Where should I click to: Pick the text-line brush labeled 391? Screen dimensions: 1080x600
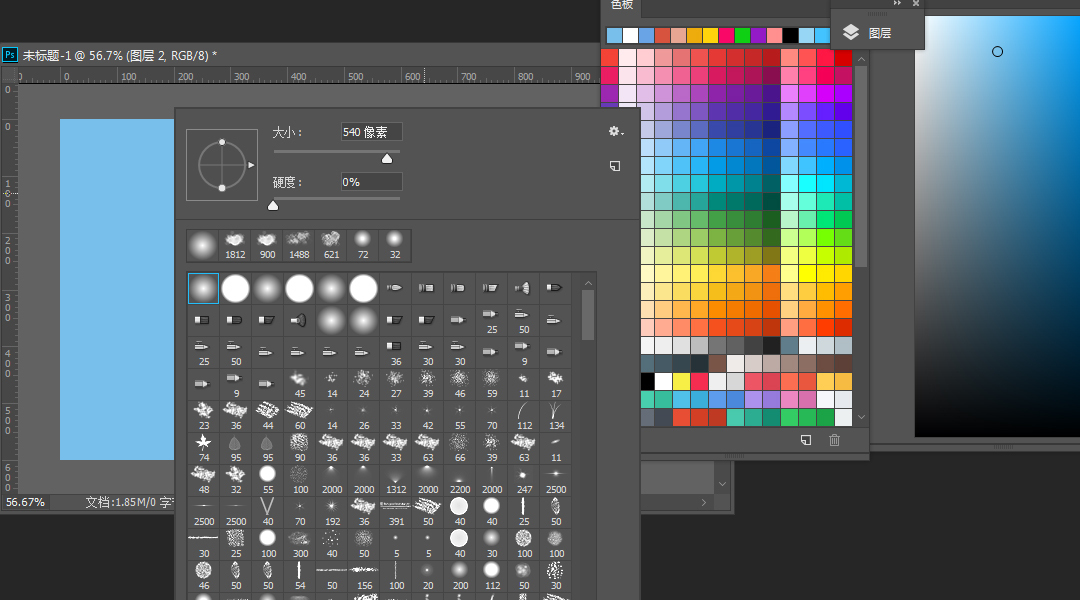tap(396, 512)
